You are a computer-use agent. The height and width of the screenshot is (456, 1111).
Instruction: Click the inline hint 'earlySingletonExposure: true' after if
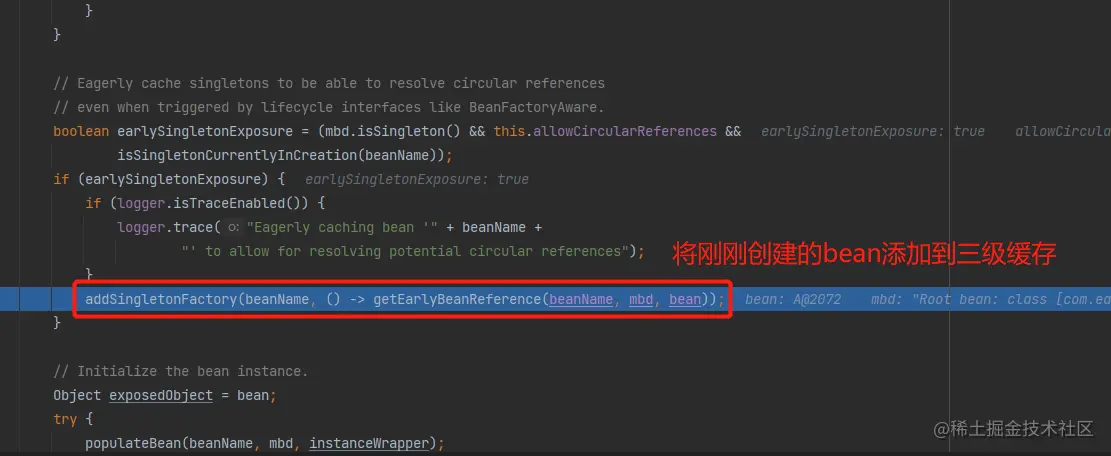(417, 179)
